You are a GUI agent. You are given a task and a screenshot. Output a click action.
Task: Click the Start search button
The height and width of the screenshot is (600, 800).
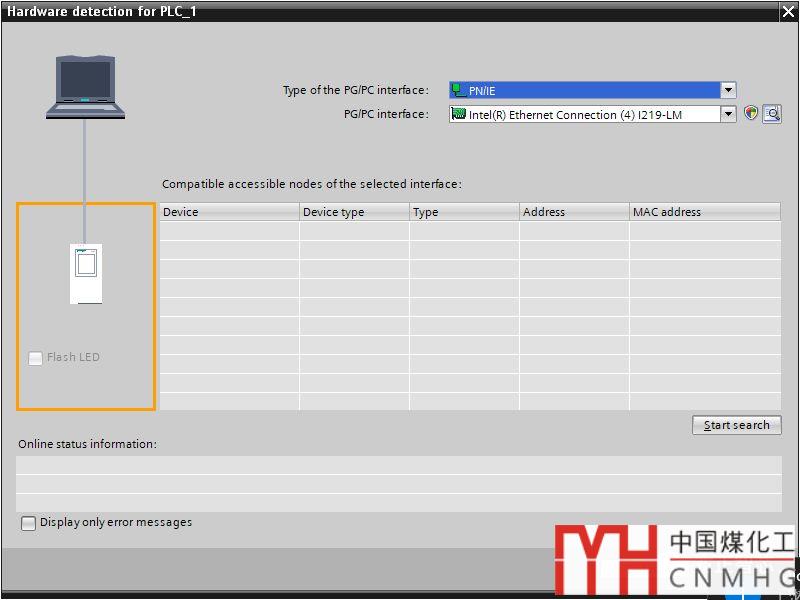[x=736, y=425]
